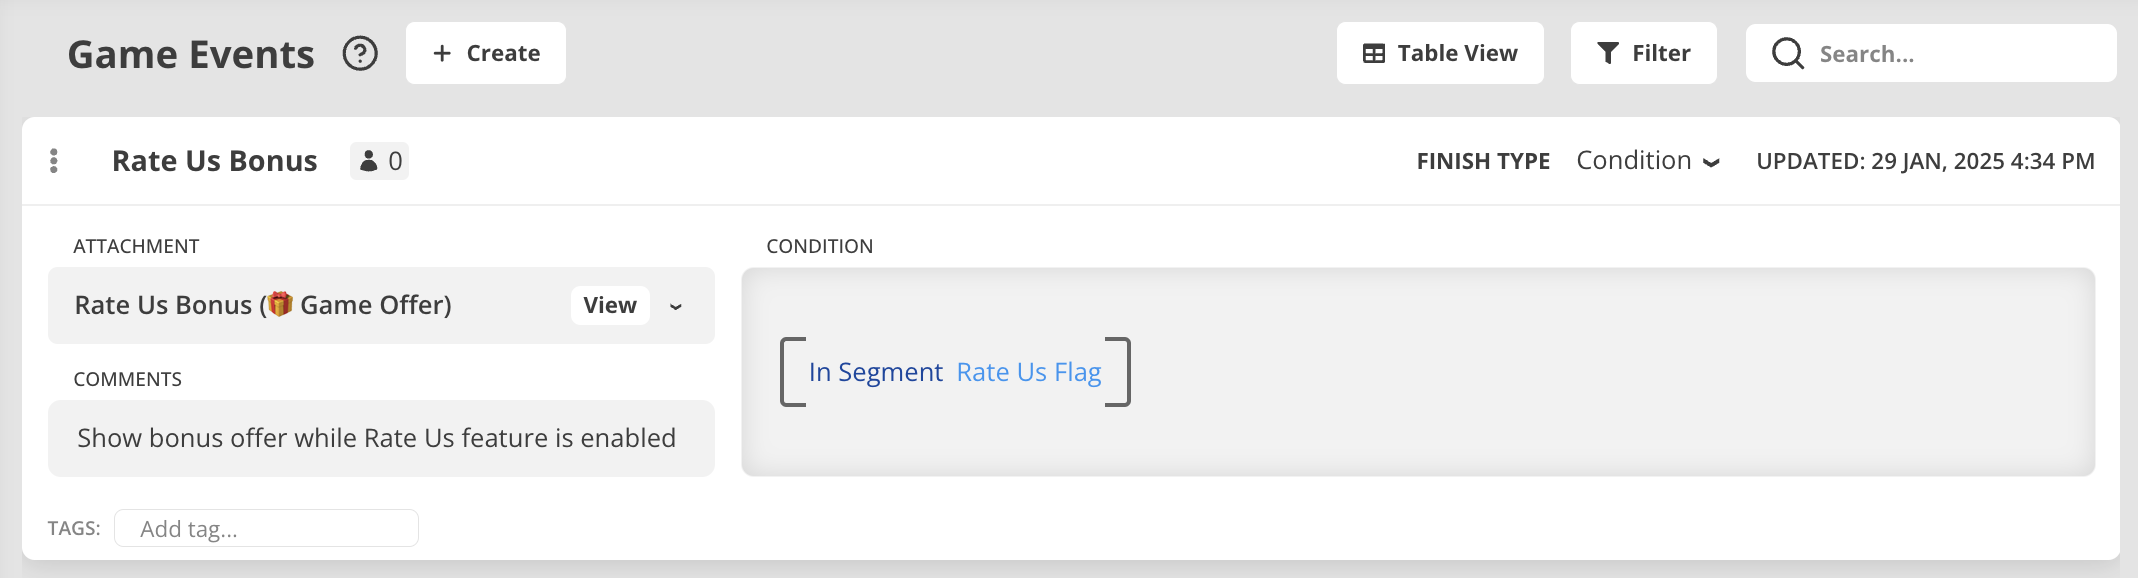This screenshot has height=578, width=2138.
Task: Switch to Table View
Action: 1440,53
